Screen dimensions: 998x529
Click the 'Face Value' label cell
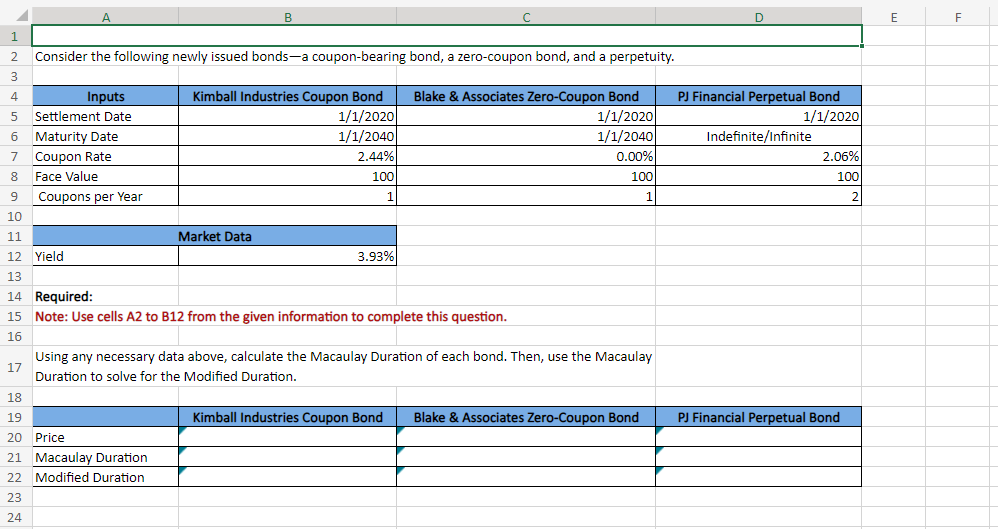[x=106, y=176]
